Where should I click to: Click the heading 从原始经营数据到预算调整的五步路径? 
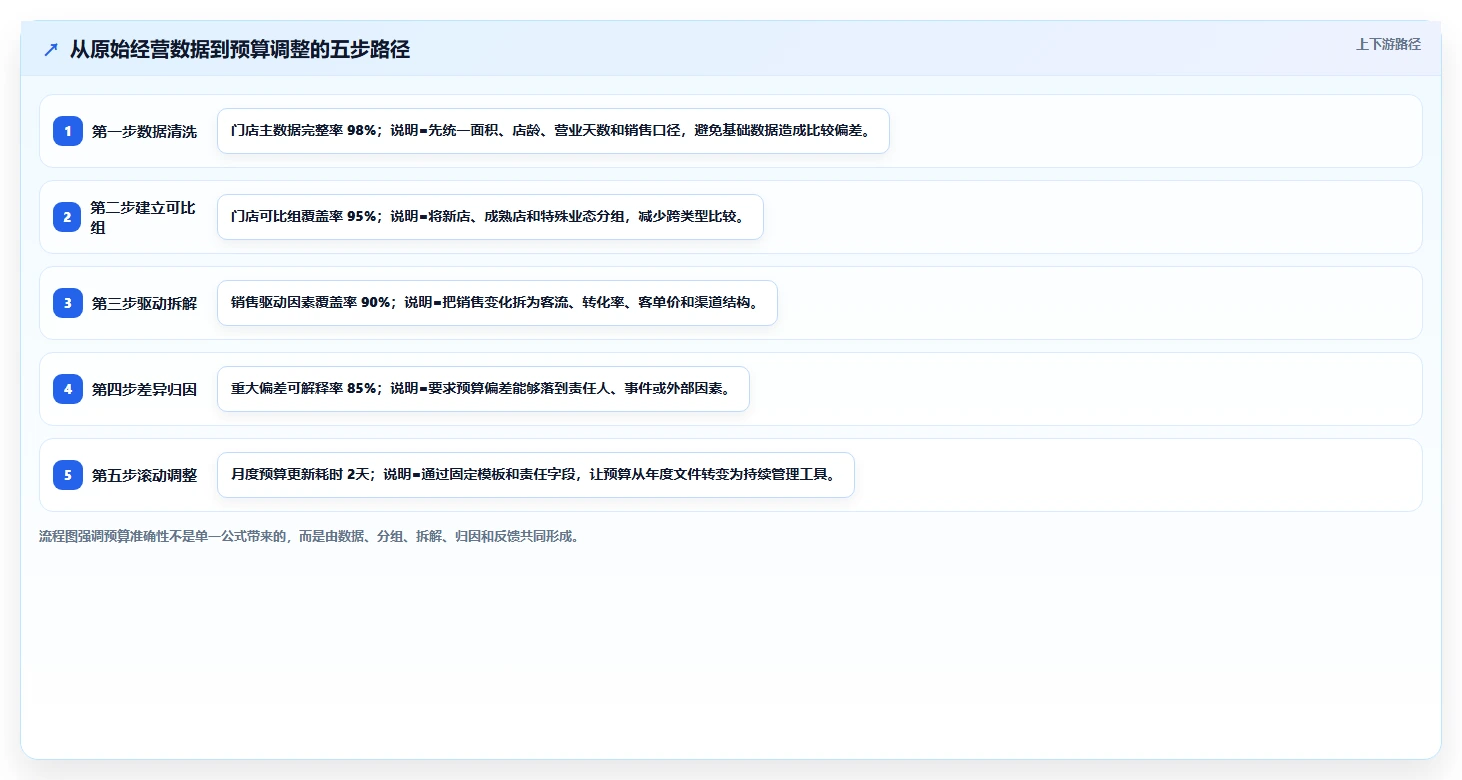pos(240,50)
